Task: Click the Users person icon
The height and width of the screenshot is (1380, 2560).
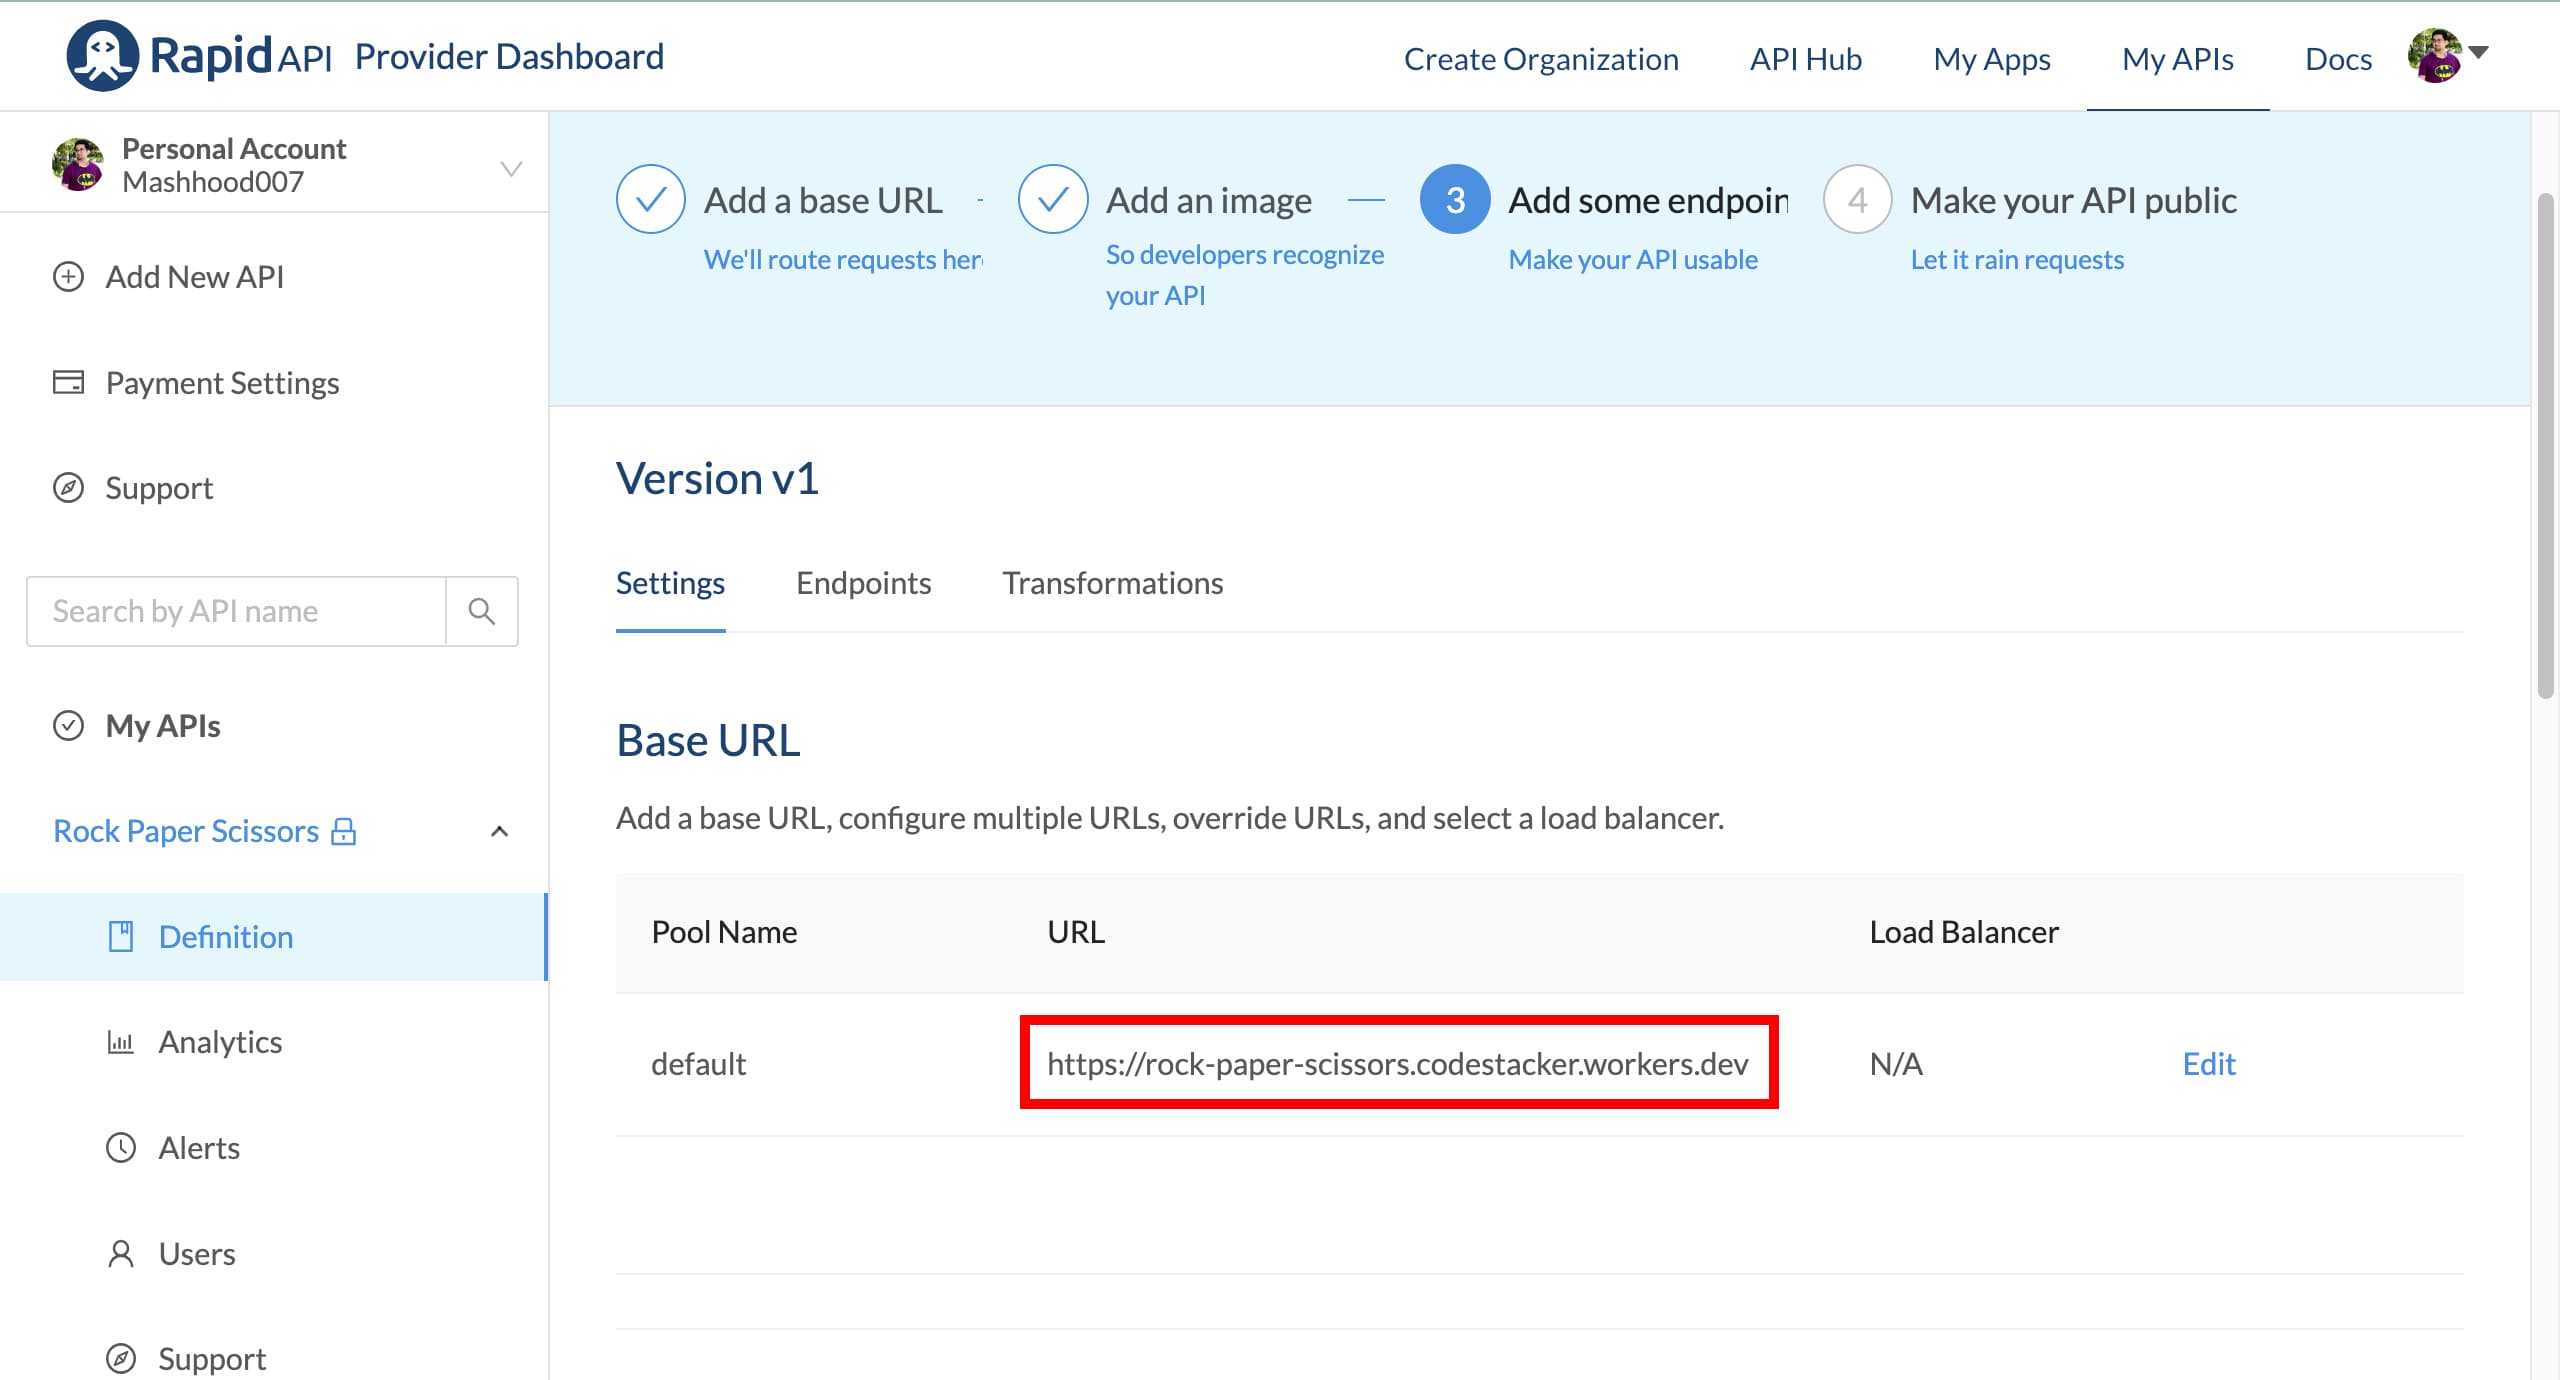Action: [x=121, y=1254]
